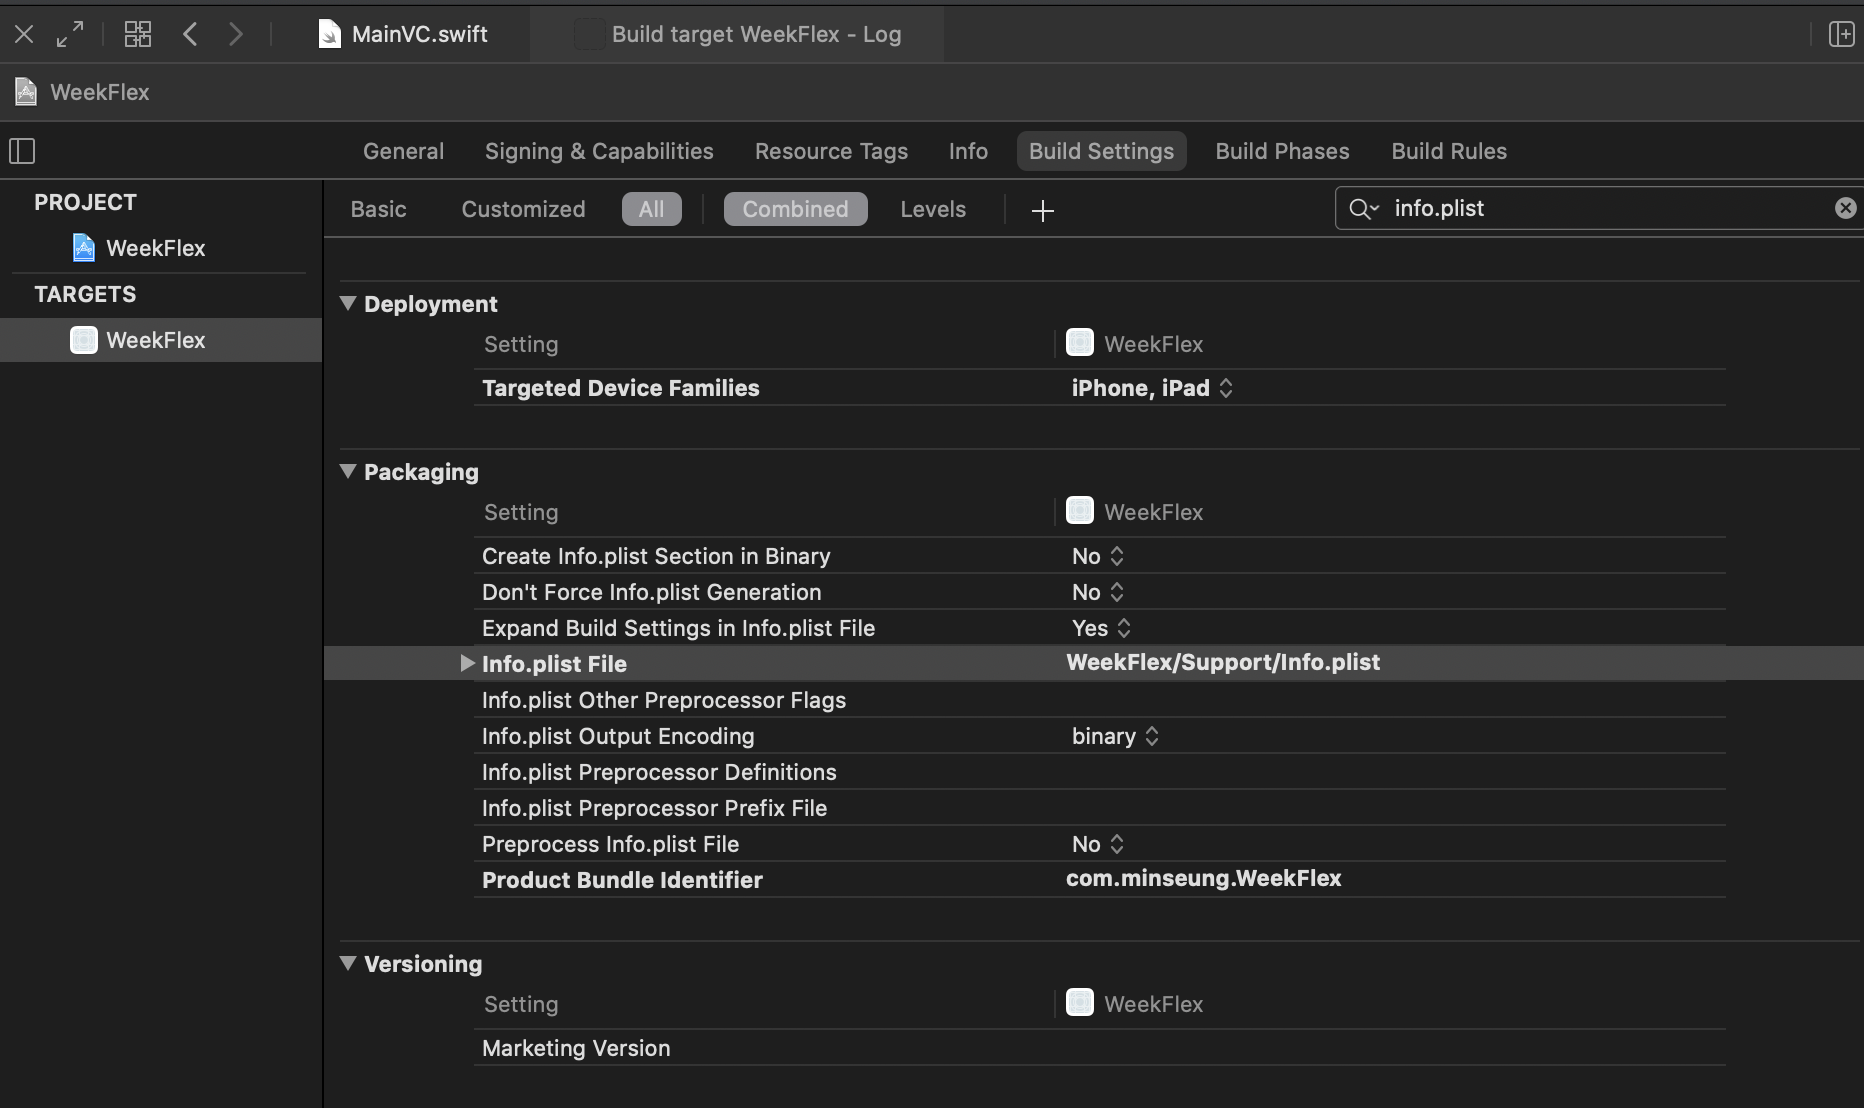Click the Swift file icon on MainVC tab
1864x1108 pixels.
click(x=329, y=34)
